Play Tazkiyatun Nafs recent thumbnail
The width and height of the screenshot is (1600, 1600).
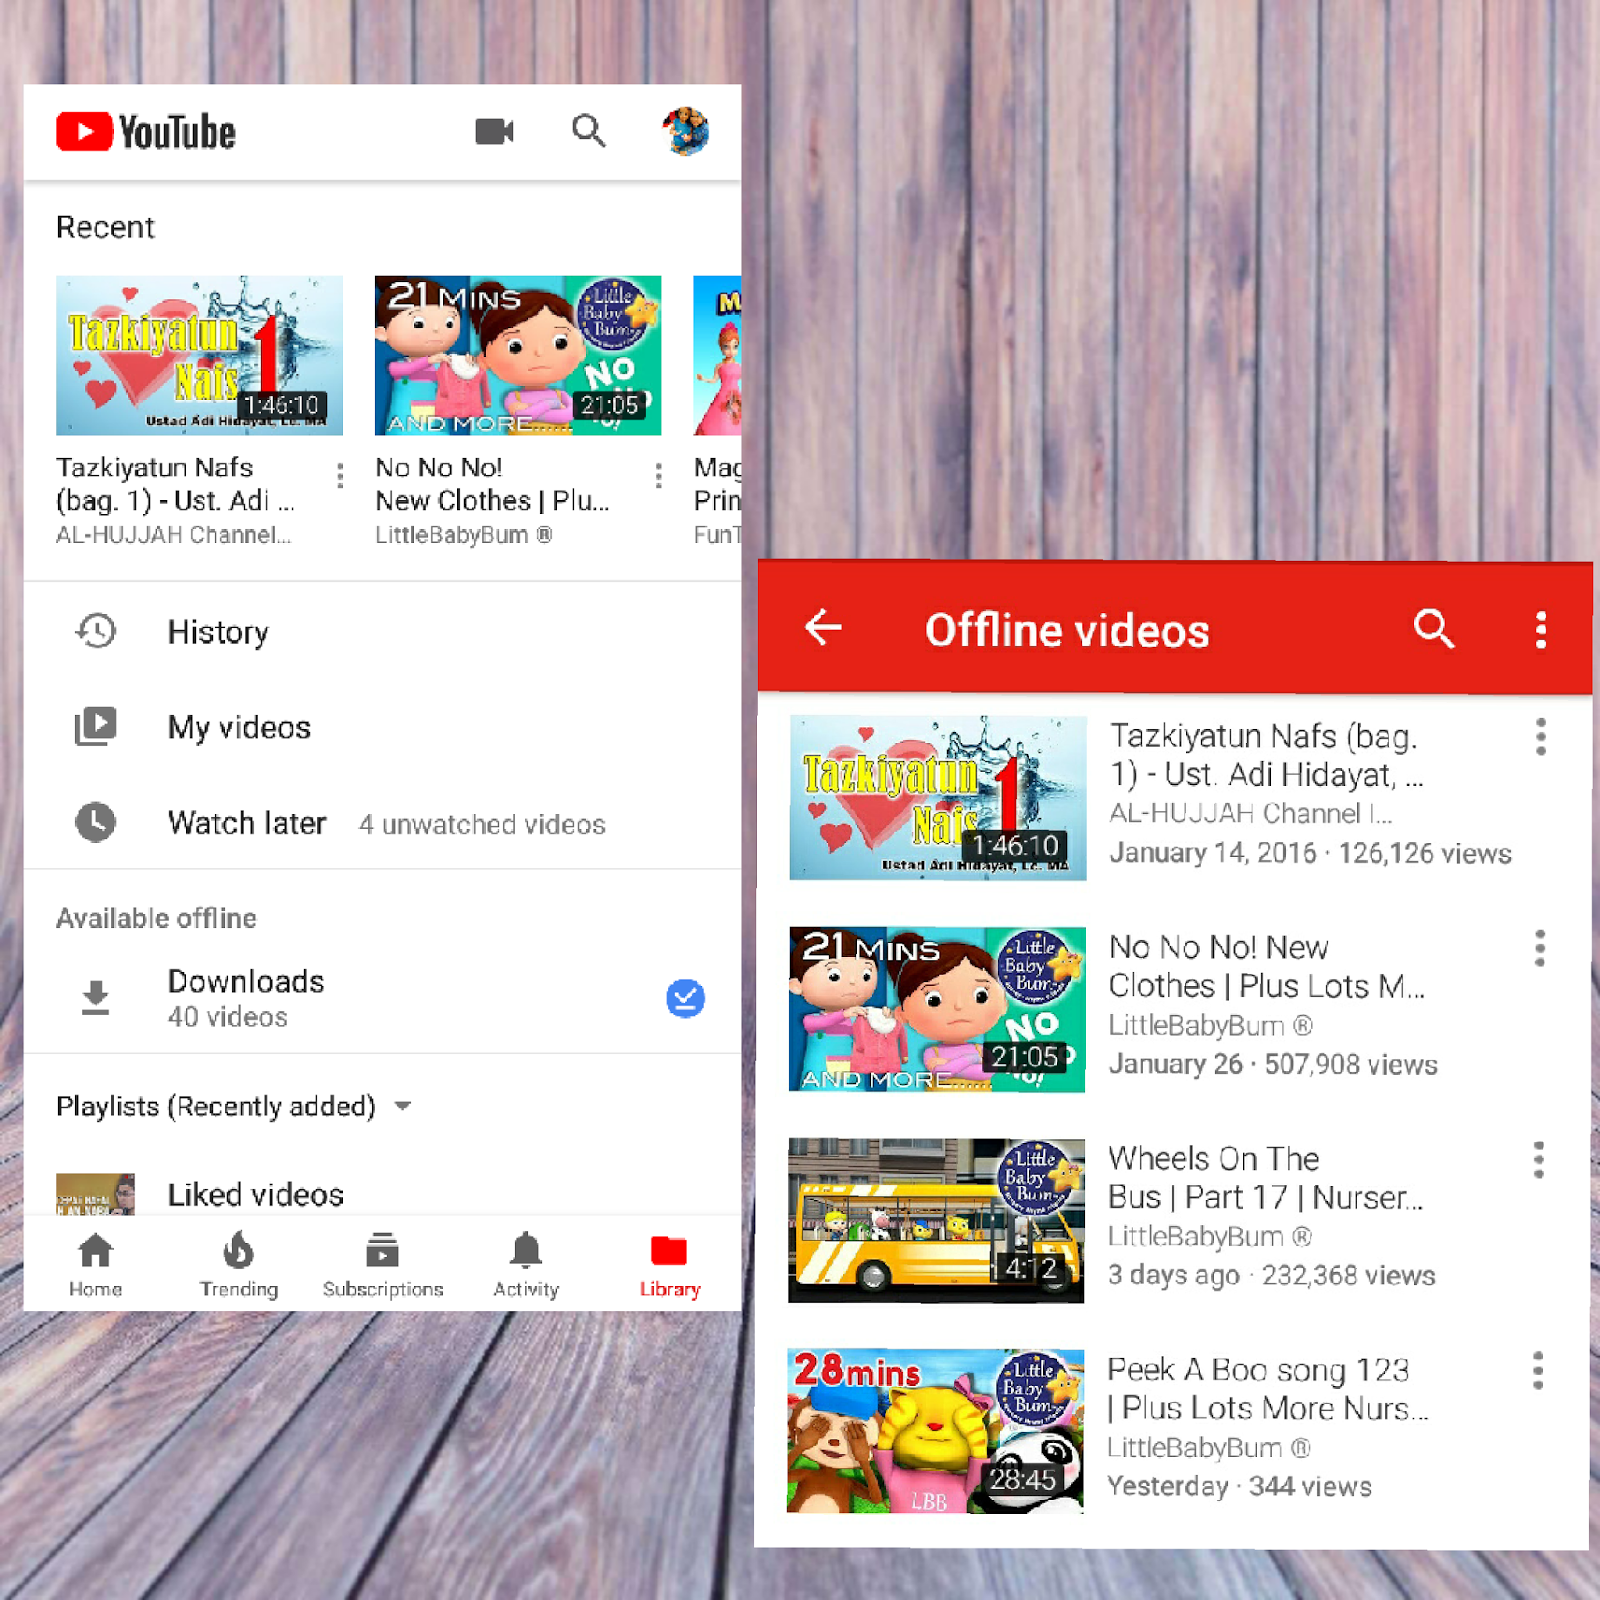tap(199, 355)
